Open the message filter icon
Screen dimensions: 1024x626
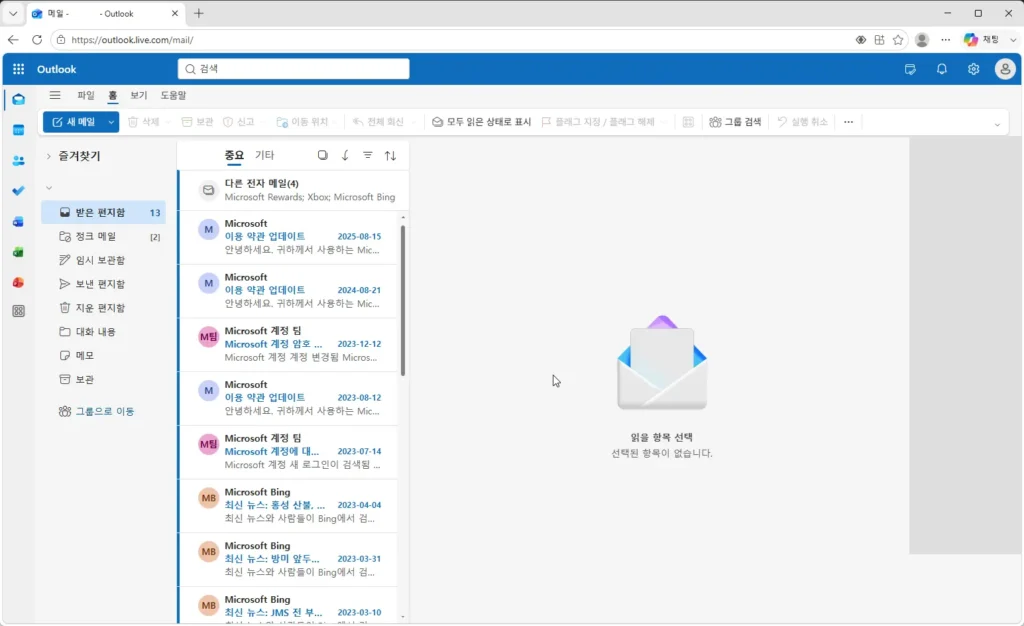coord(368,155)
